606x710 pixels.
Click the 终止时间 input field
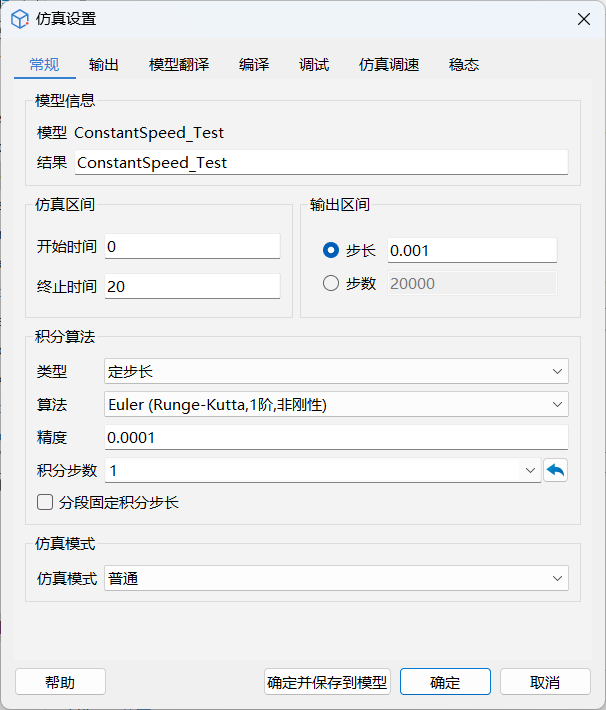(x=192, y=286)
